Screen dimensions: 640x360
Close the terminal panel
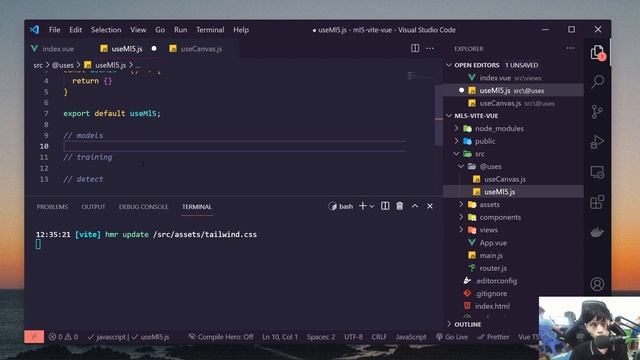(x=430, y=206)
